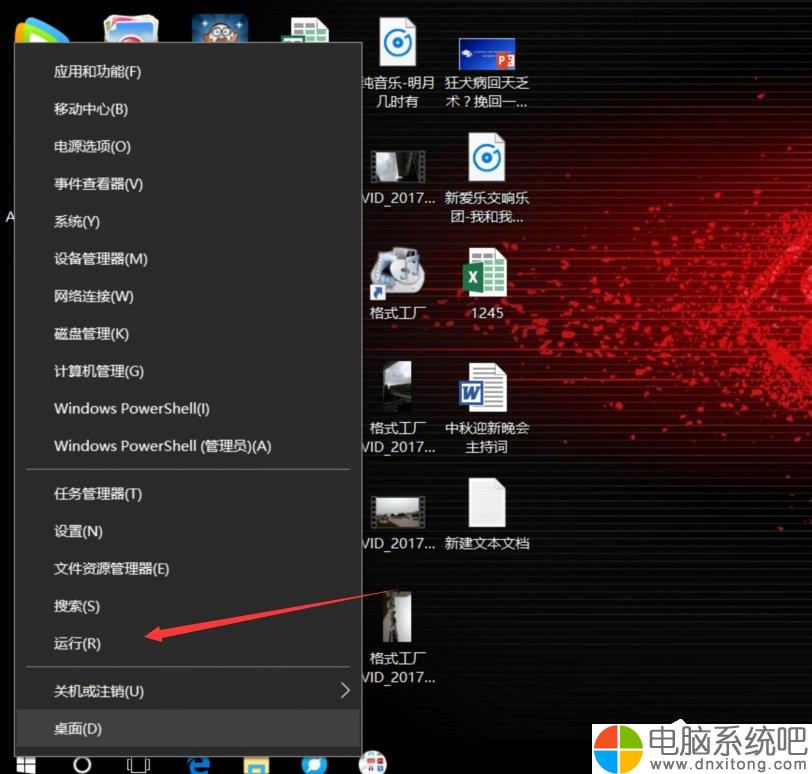Open 电源选项(O)

click(x=188, y=147)
